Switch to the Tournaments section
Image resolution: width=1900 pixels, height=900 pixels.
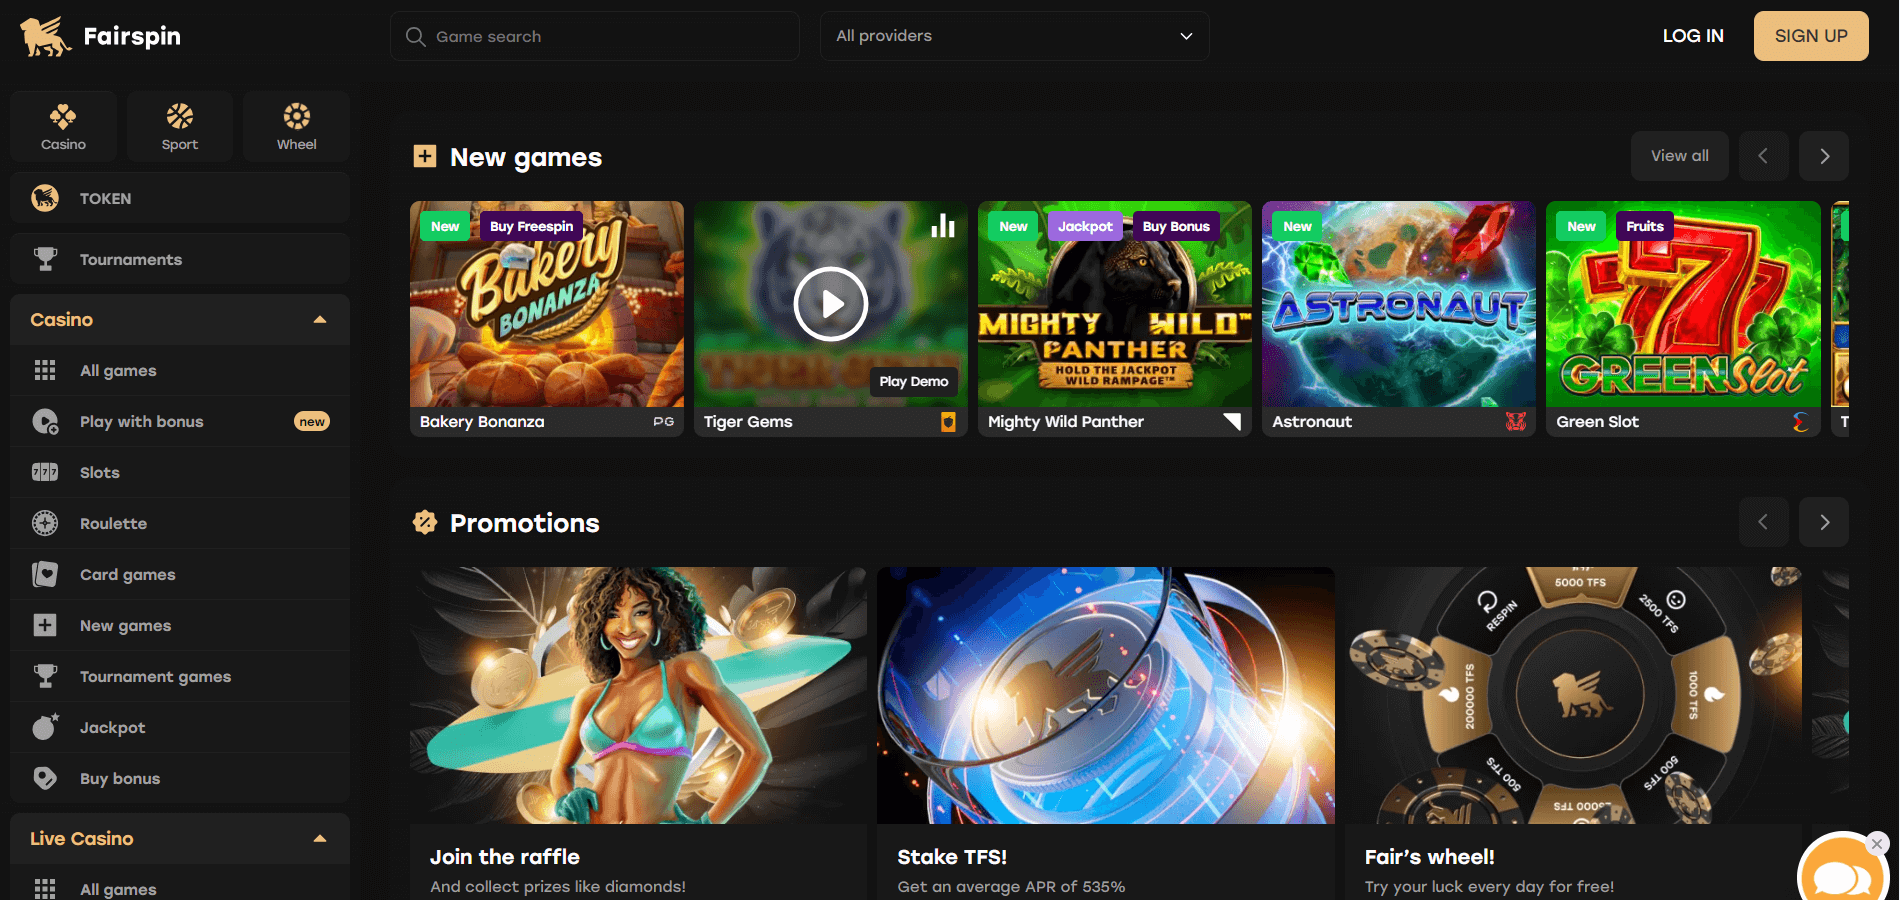point(130,259)
